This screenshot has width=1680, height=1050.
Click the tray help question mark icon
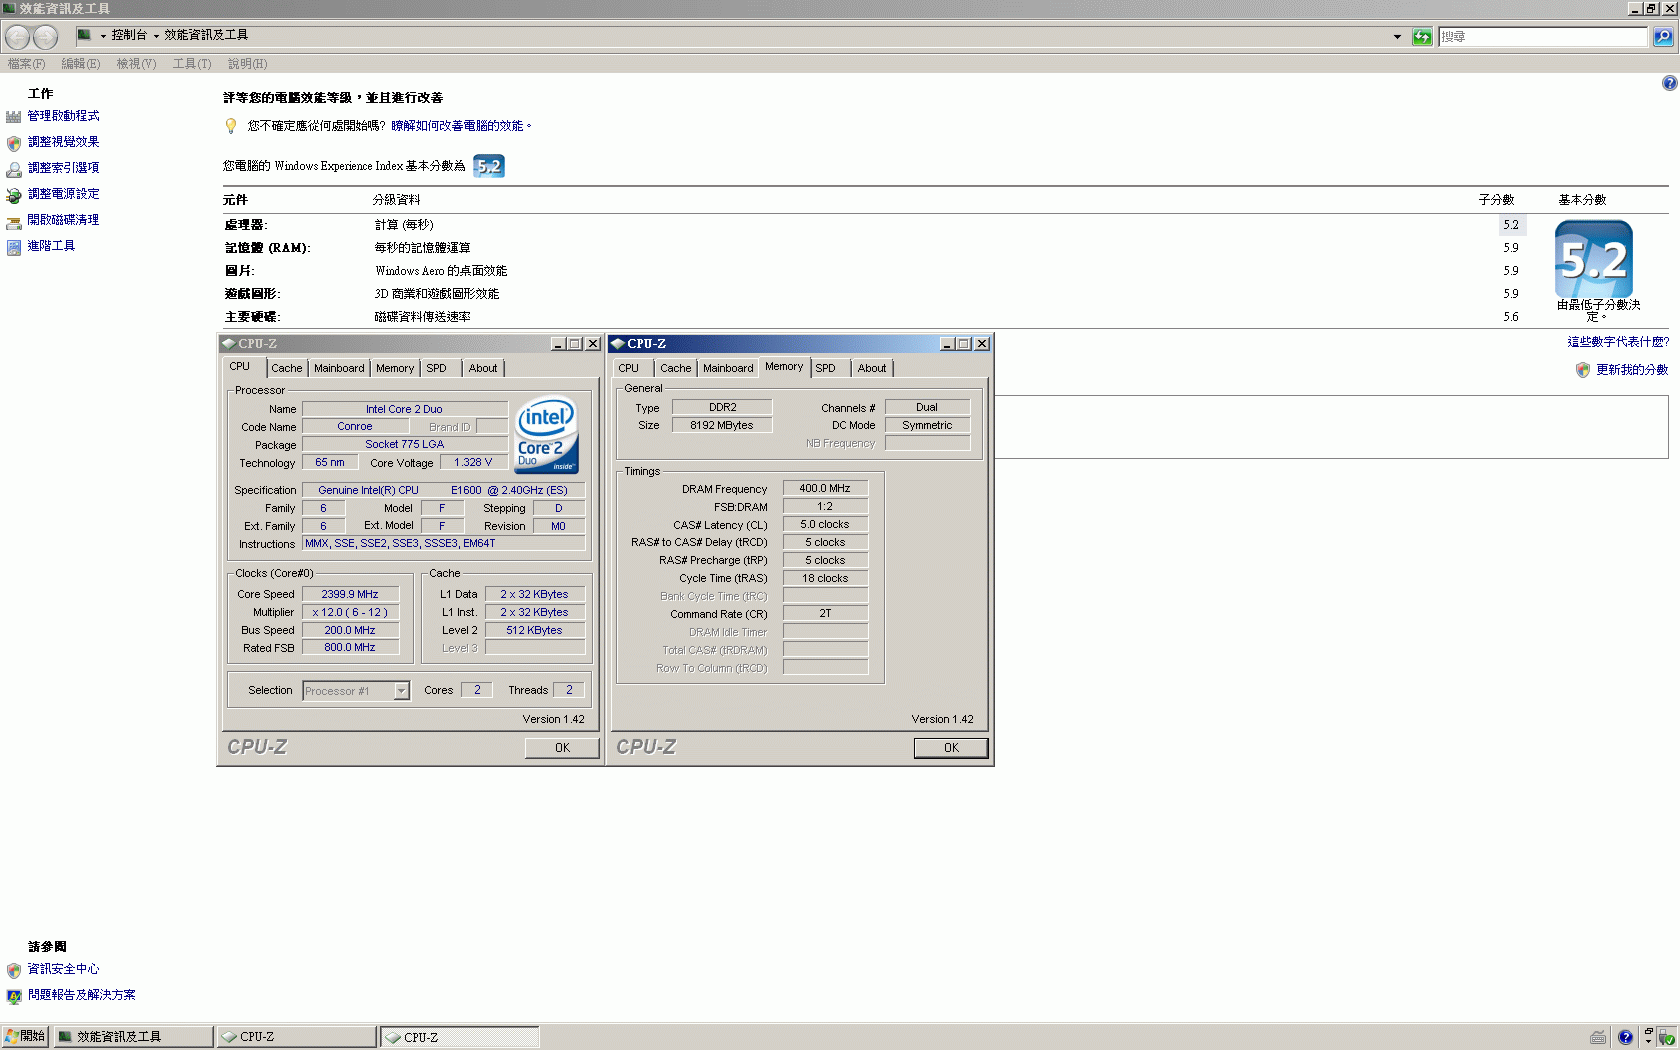pyautogui.click(x=1625, y=1037)
